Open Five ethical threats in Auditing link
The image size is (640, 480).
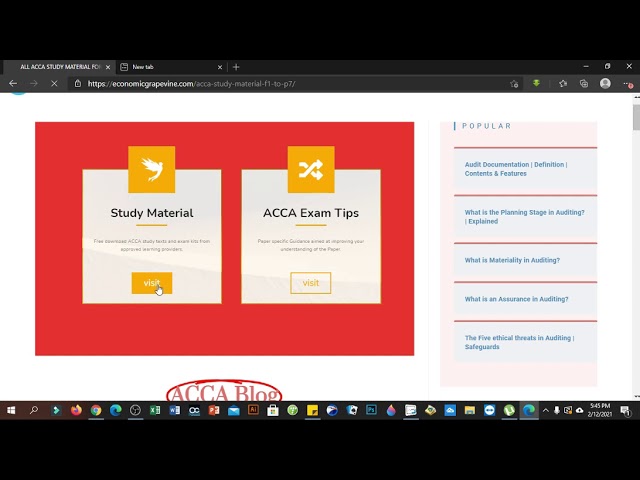point(519,342)
